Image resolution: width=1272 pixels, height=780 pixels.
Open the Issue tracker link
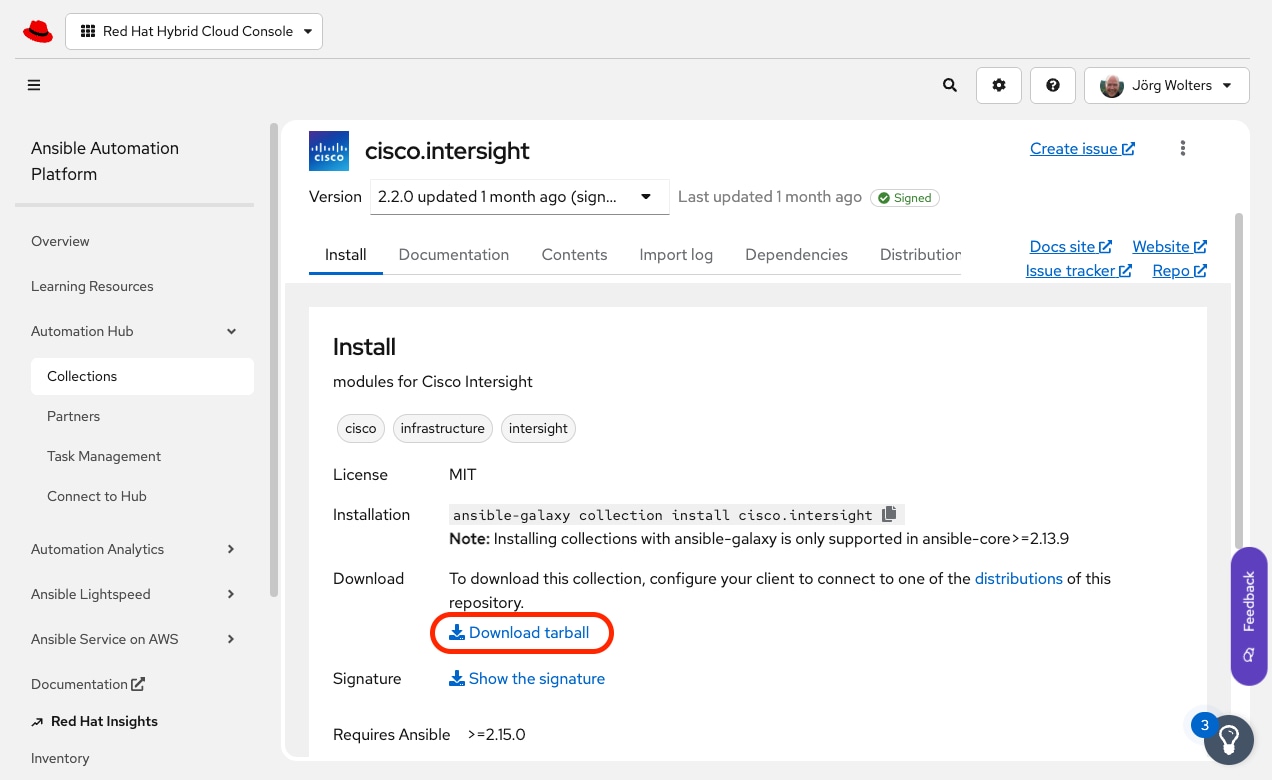(x=1078, y=271)
